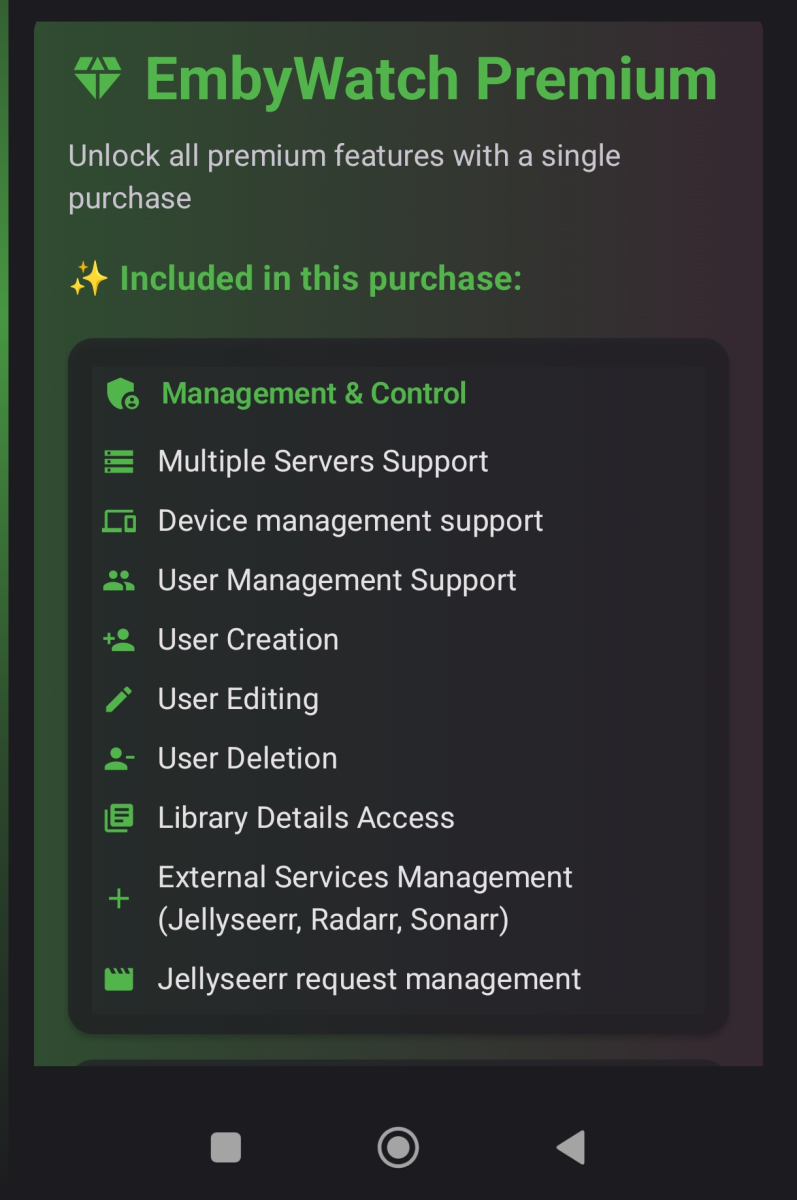Tap the Android home button
Screen dimensions: 797x1200
pos(398,1147)
